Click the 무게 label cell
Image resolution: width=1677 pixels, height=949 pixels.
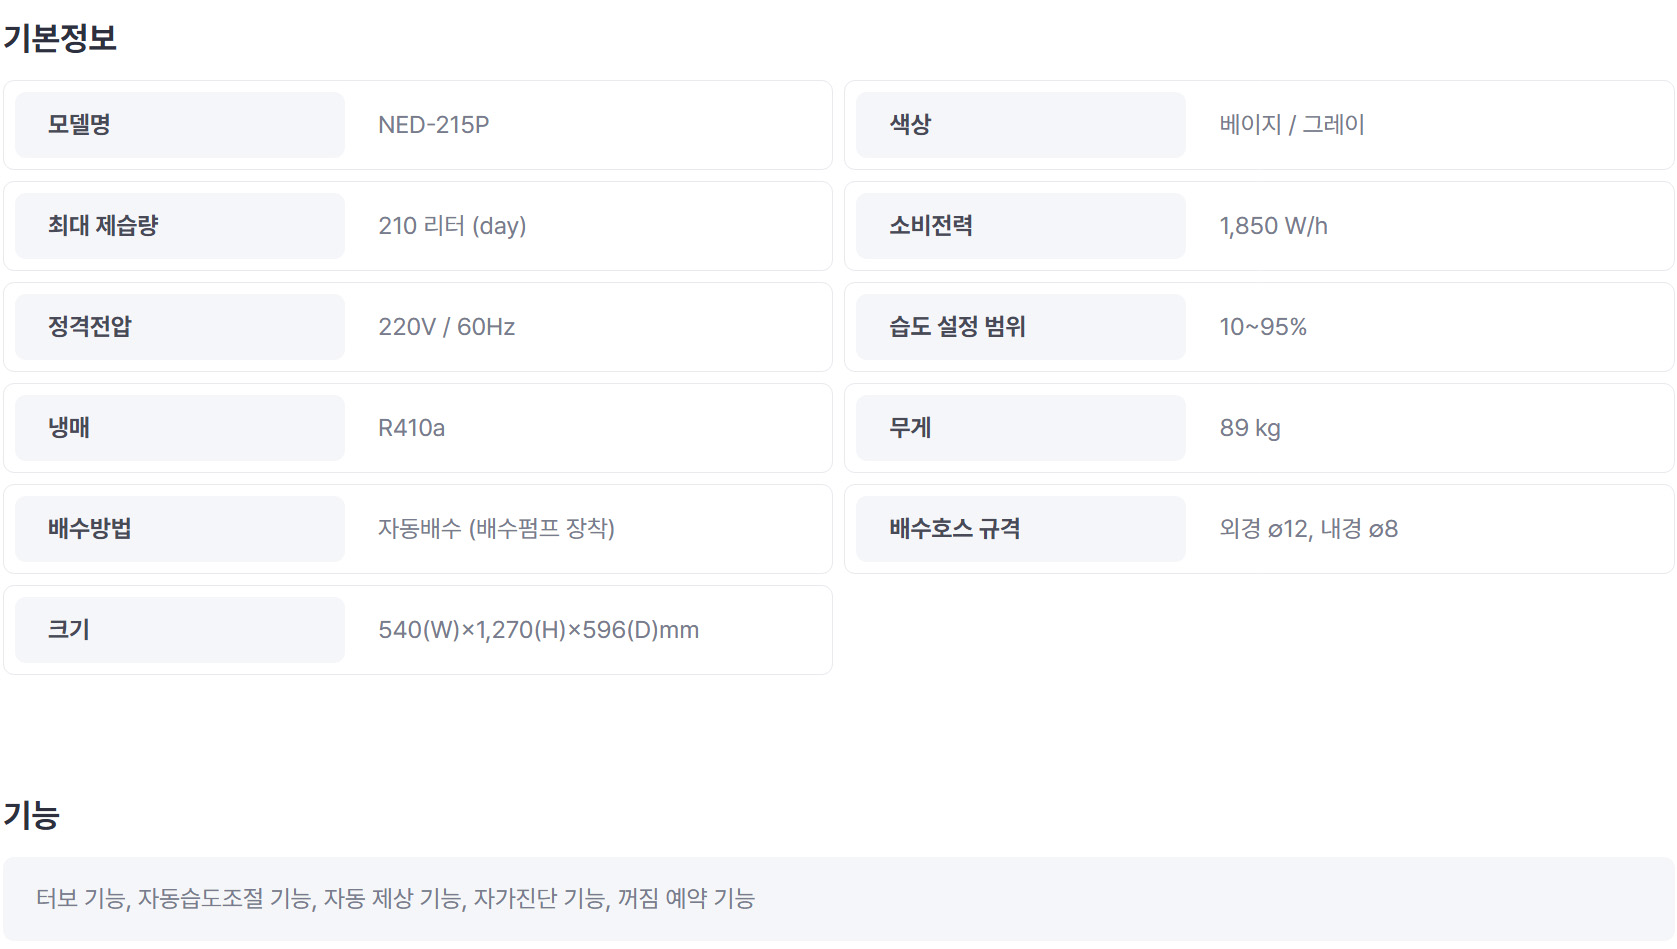tap(1021, 428)
